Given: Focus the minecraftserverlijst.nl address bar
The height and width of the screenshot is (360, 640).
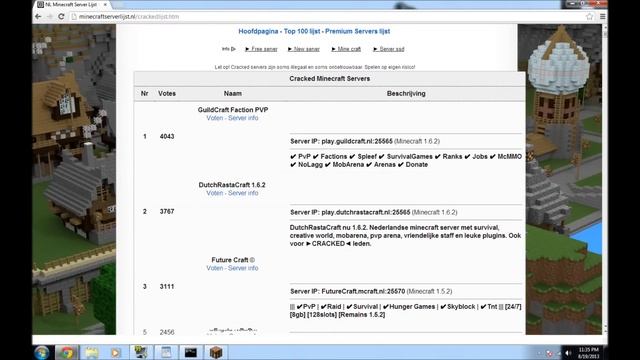Looking at the screenshot, I should pos(327,17).
